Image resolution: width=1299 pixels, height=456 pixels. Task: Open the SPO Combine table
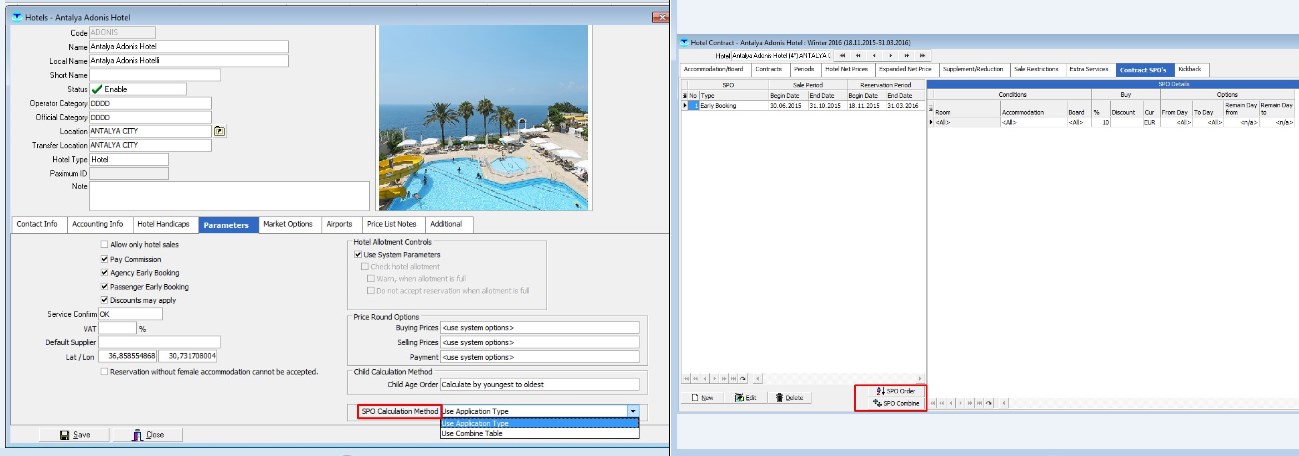[895, 403]
